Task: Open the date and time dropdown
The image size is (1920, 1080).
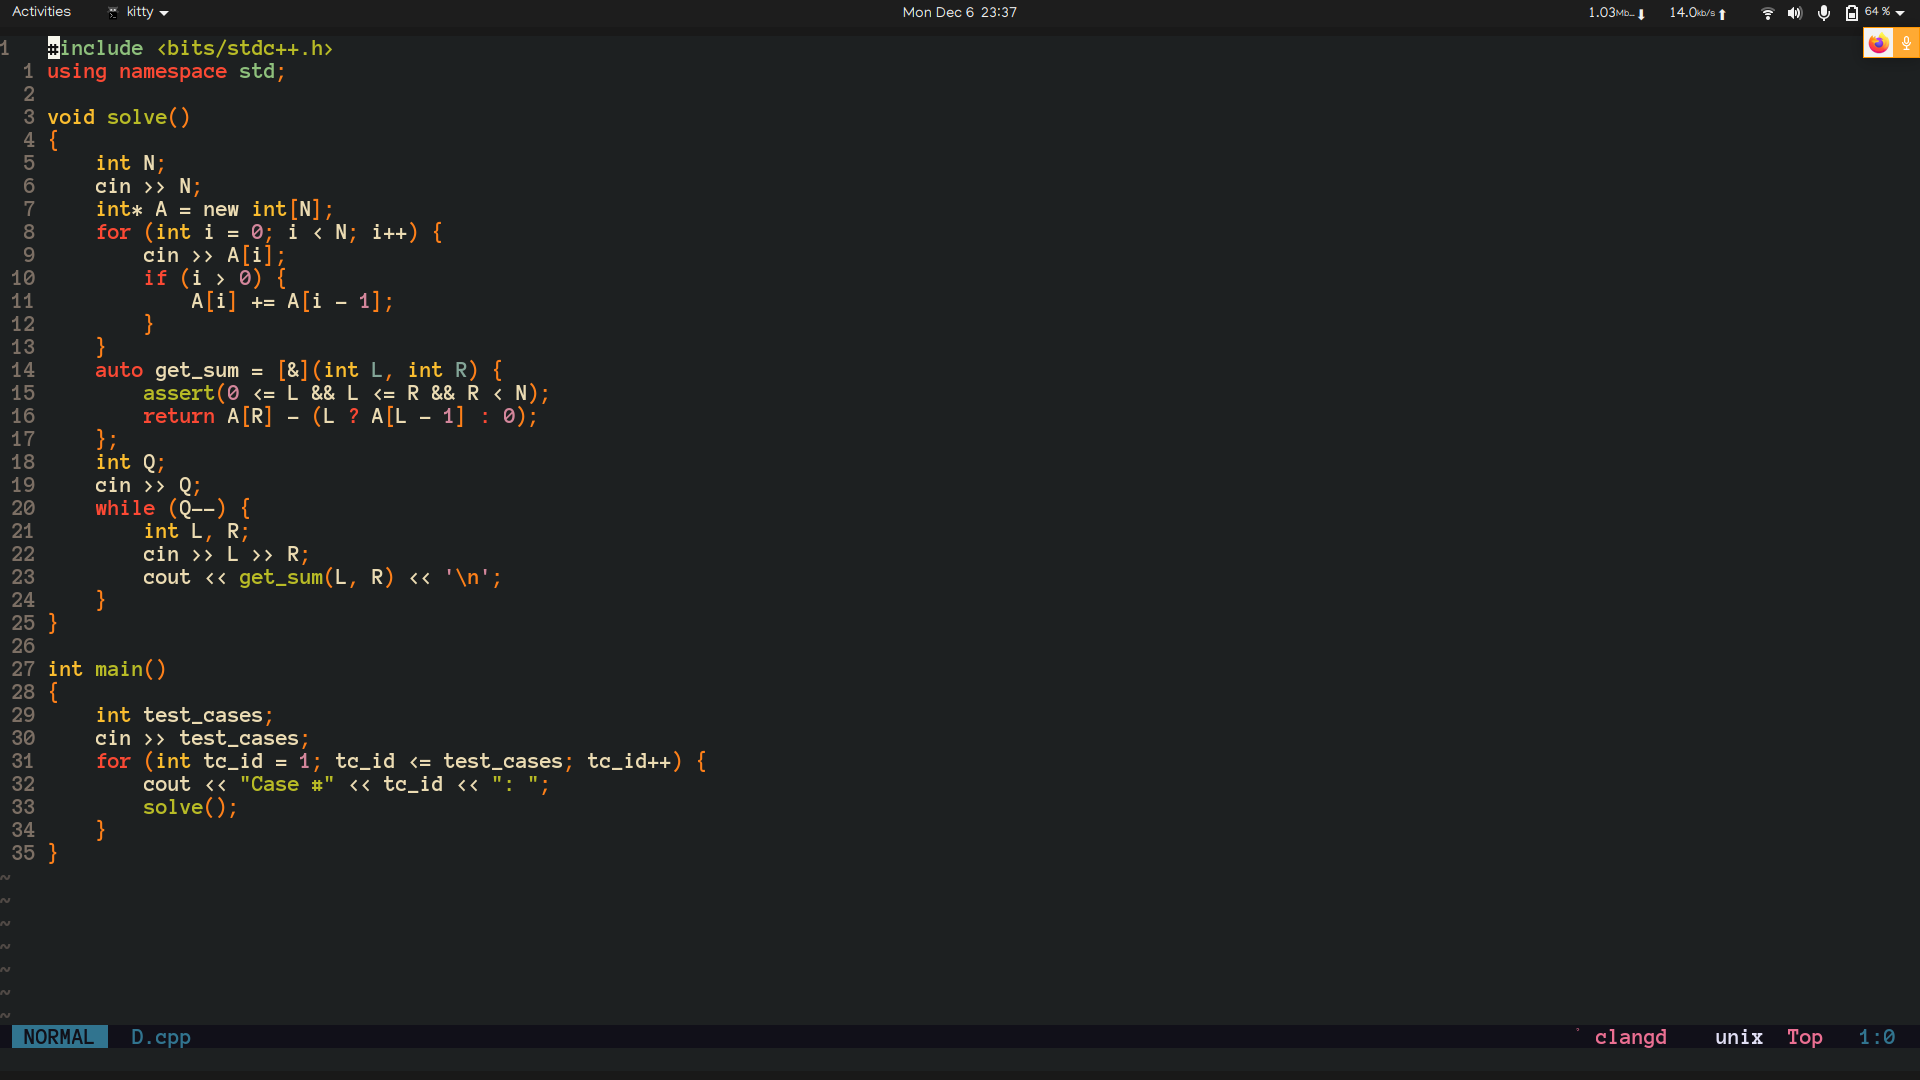Action: coord(958,12)
